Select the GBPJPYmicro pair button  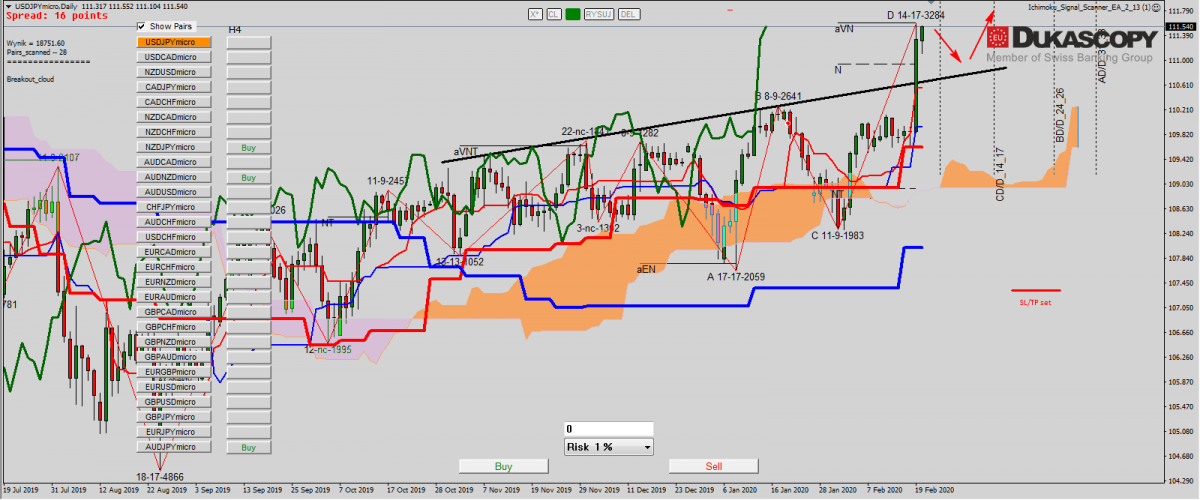pos(173,417)
